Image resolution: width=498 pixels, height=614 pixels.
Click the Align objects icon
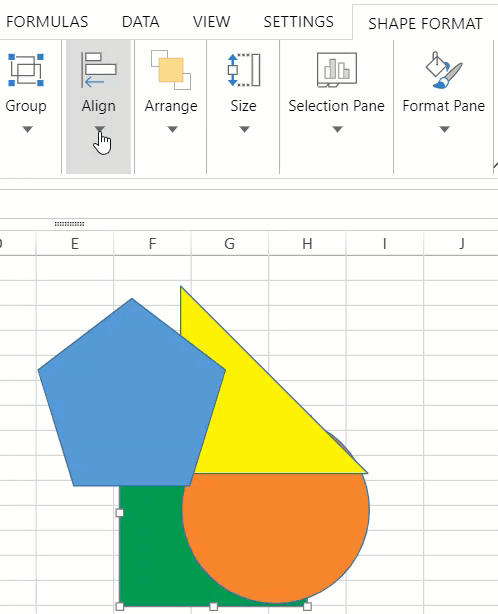coord(99,70)
